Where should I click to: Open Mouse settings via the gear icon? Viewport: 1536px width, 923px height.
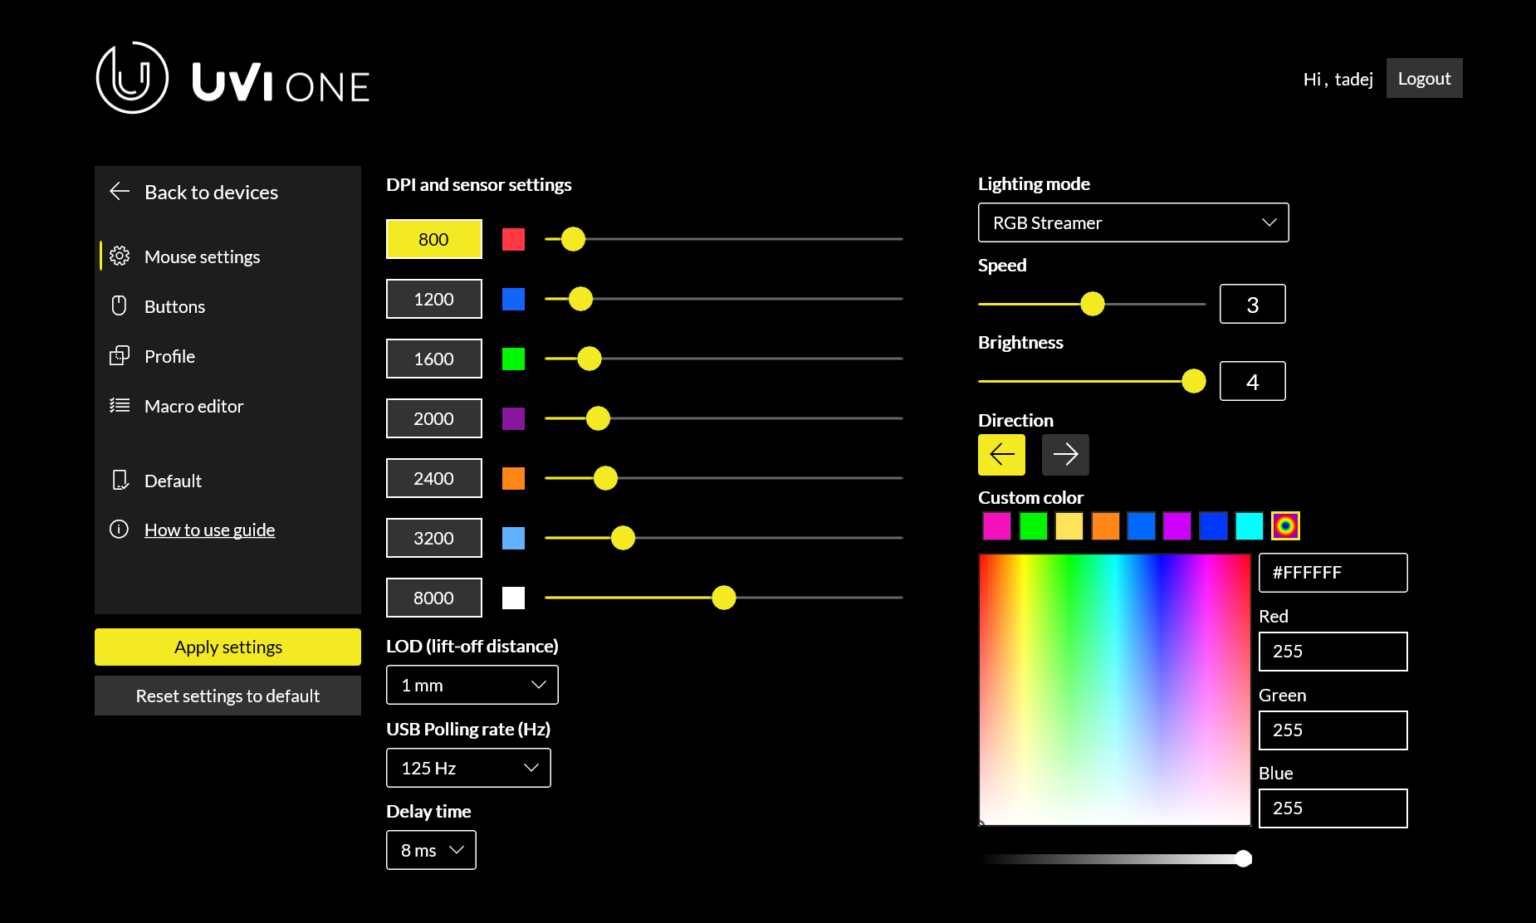(119, 256)
